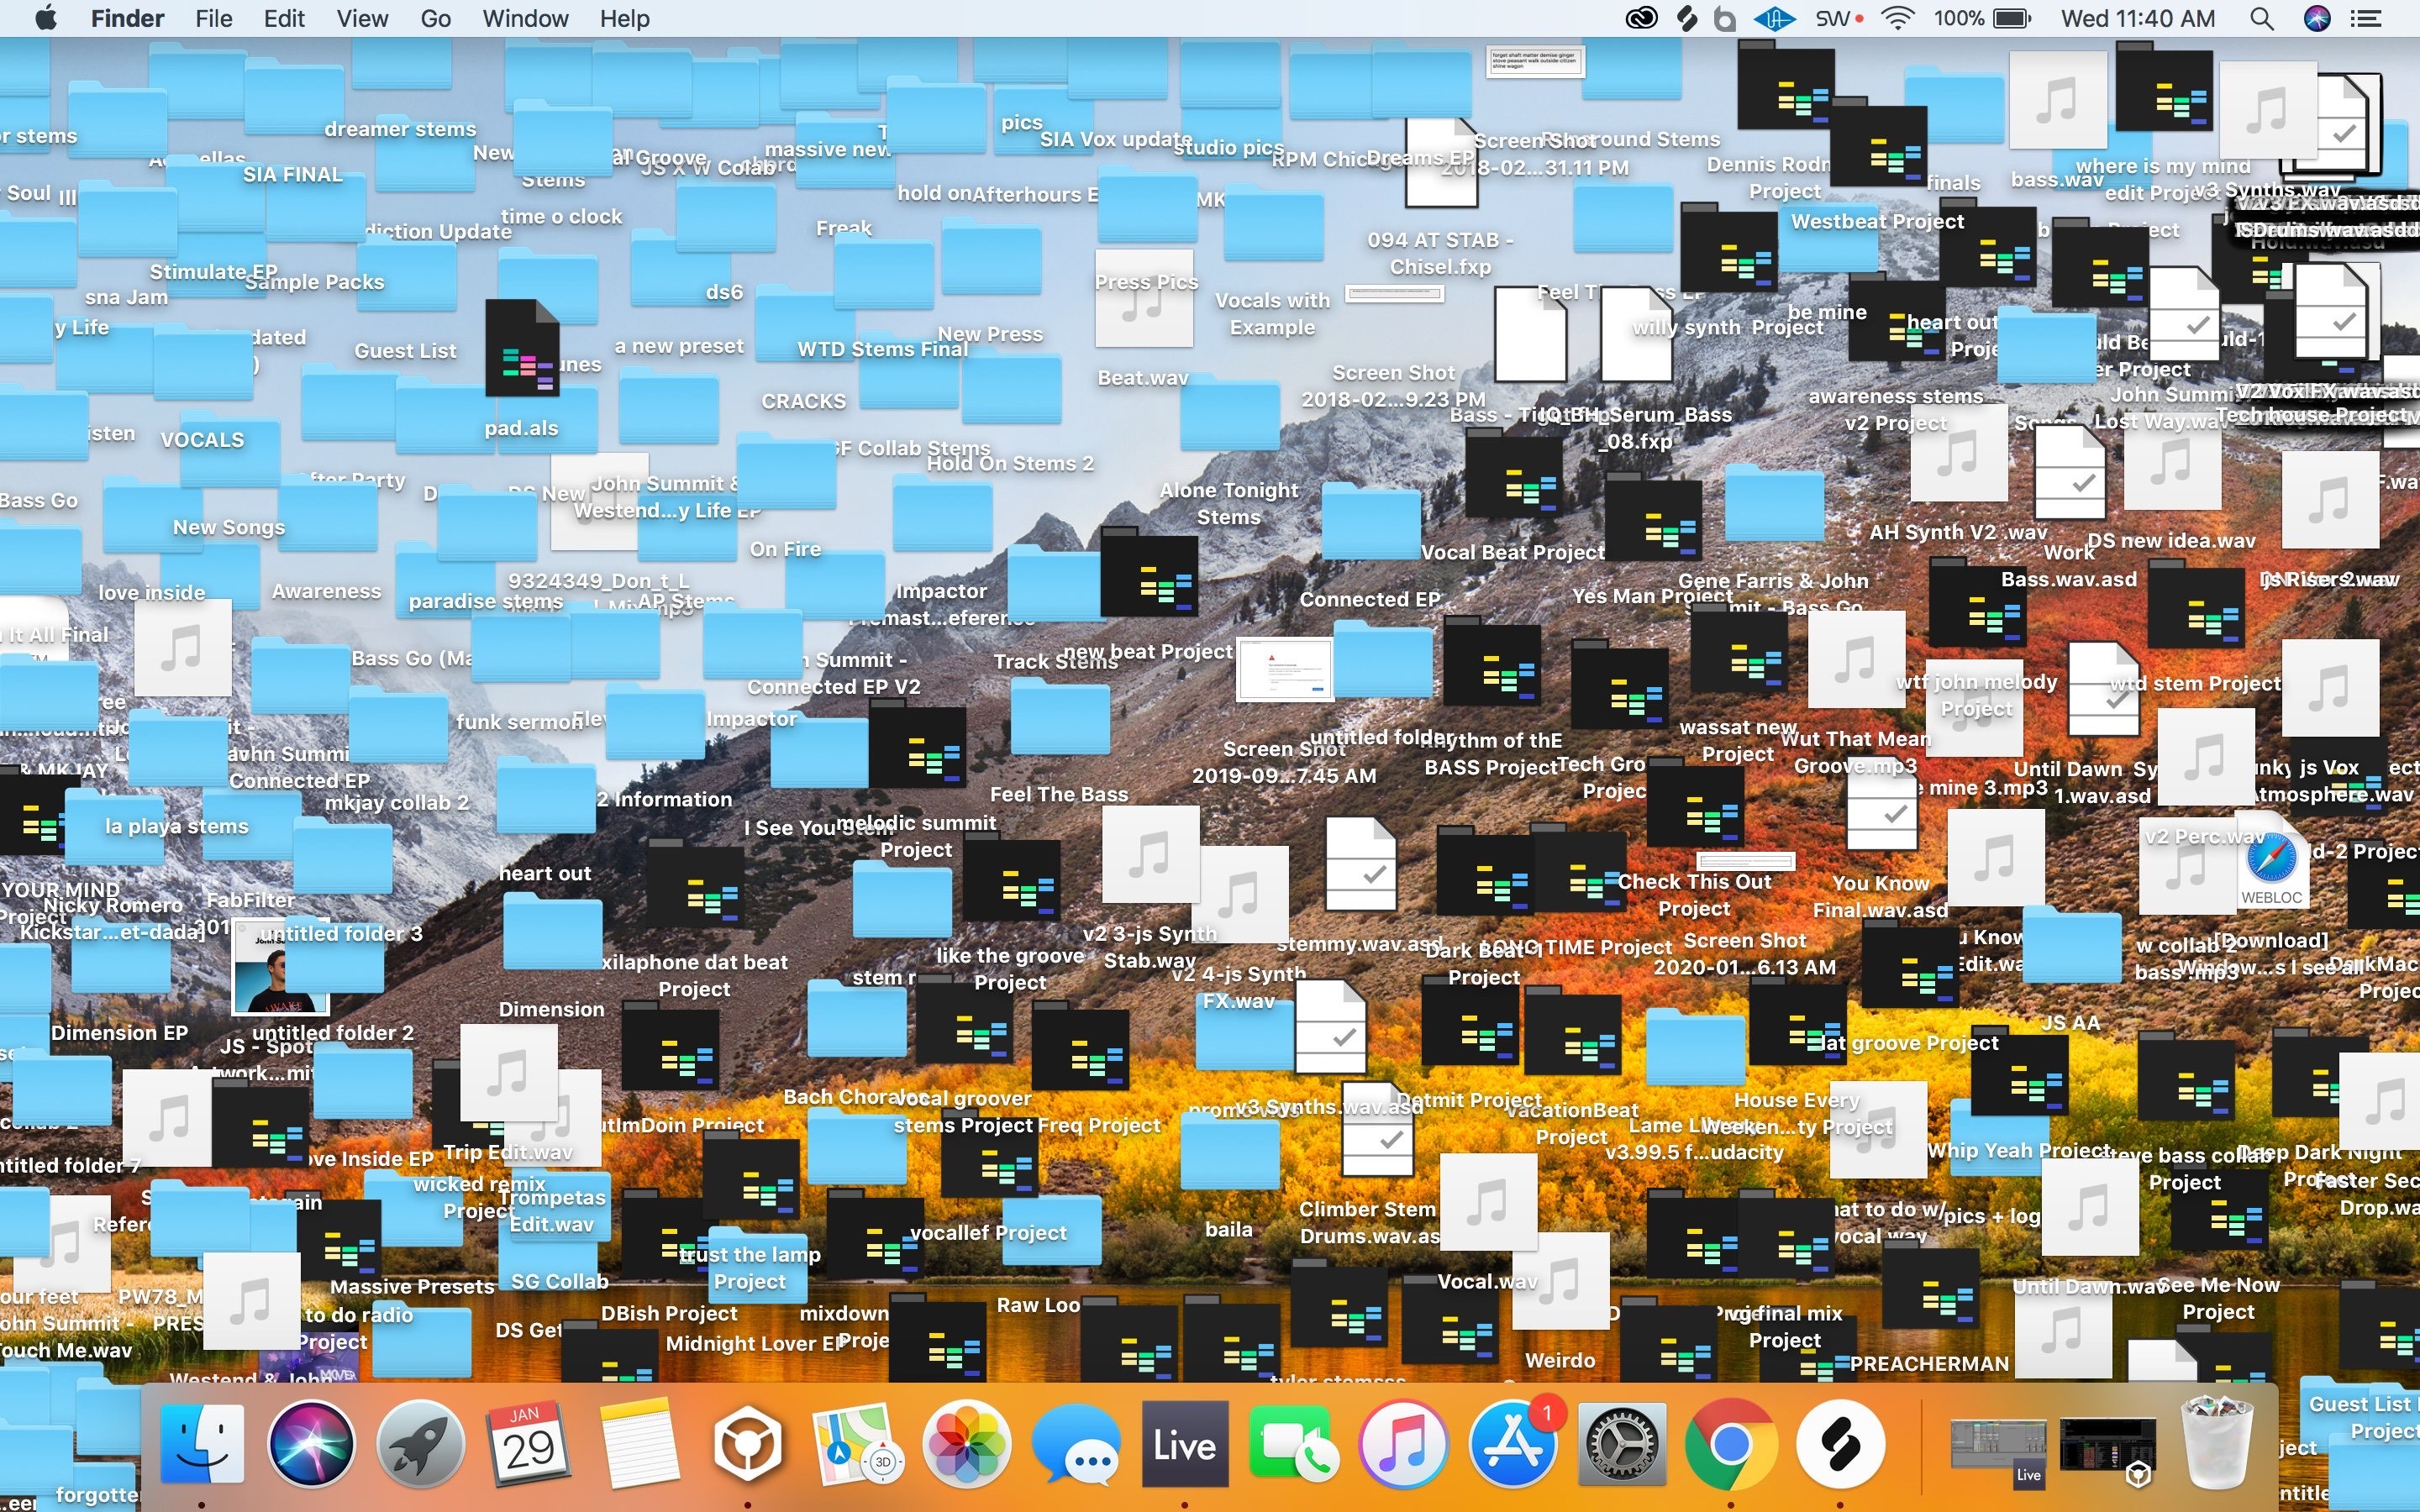The height and width of the screenshot is (1512, 2420).
Task: Click the Wed 11:40 AM clock
Action: click(x=2138, y=18)
